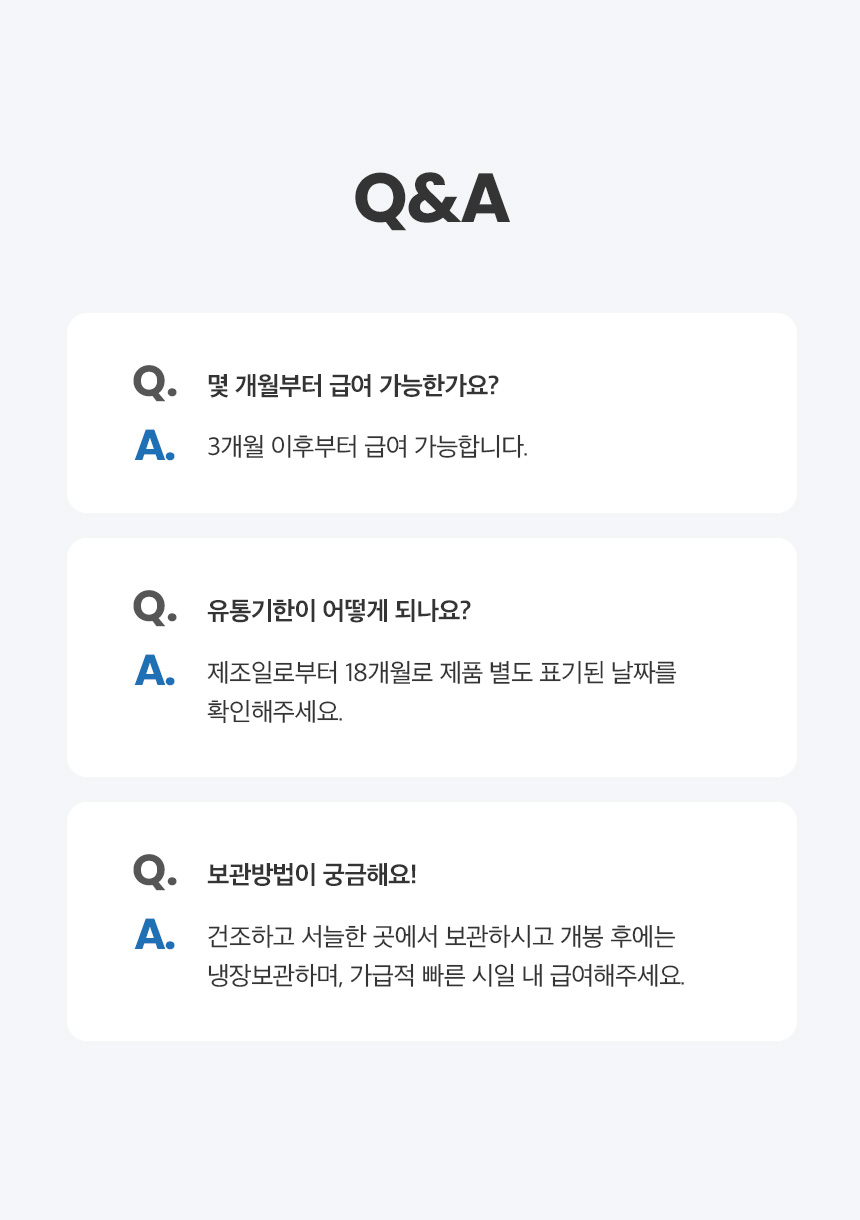Click the letter Q in the Q&A title
This screenshot has width=860, height=1220.
[x=380, y=201]
